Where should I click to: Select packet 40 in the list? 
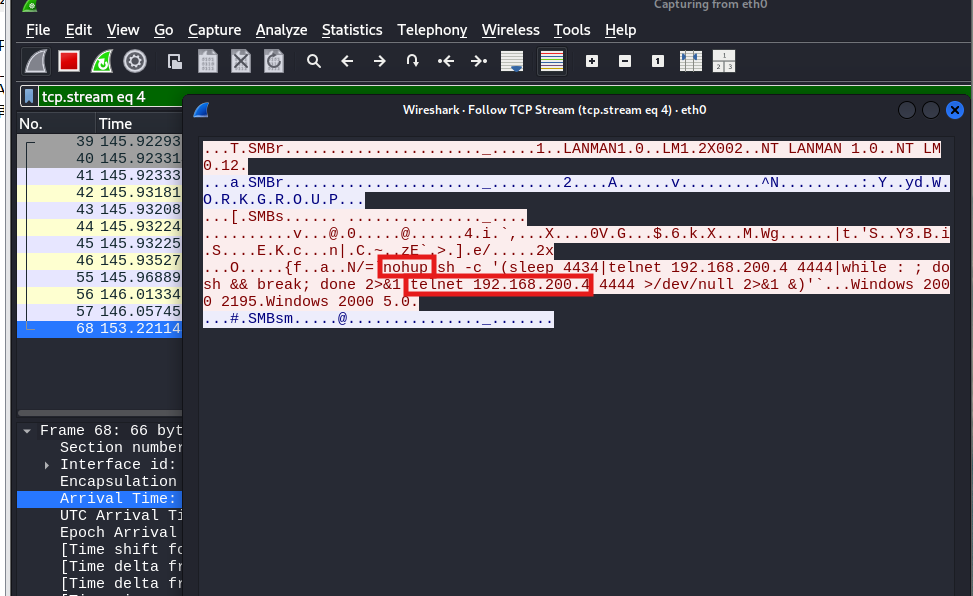(x=100, y=158)
